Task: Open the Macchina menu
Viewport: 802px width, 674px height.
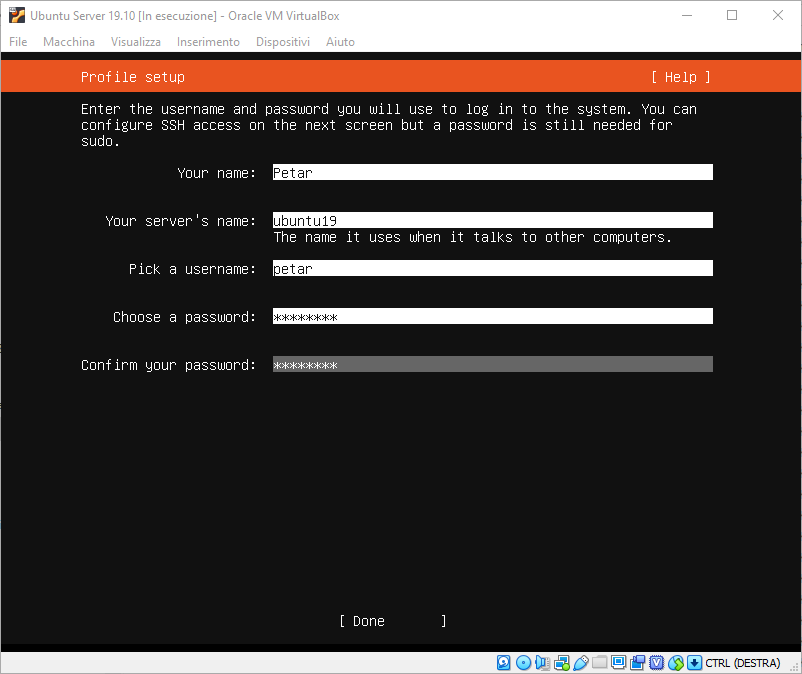Action: 69,42
